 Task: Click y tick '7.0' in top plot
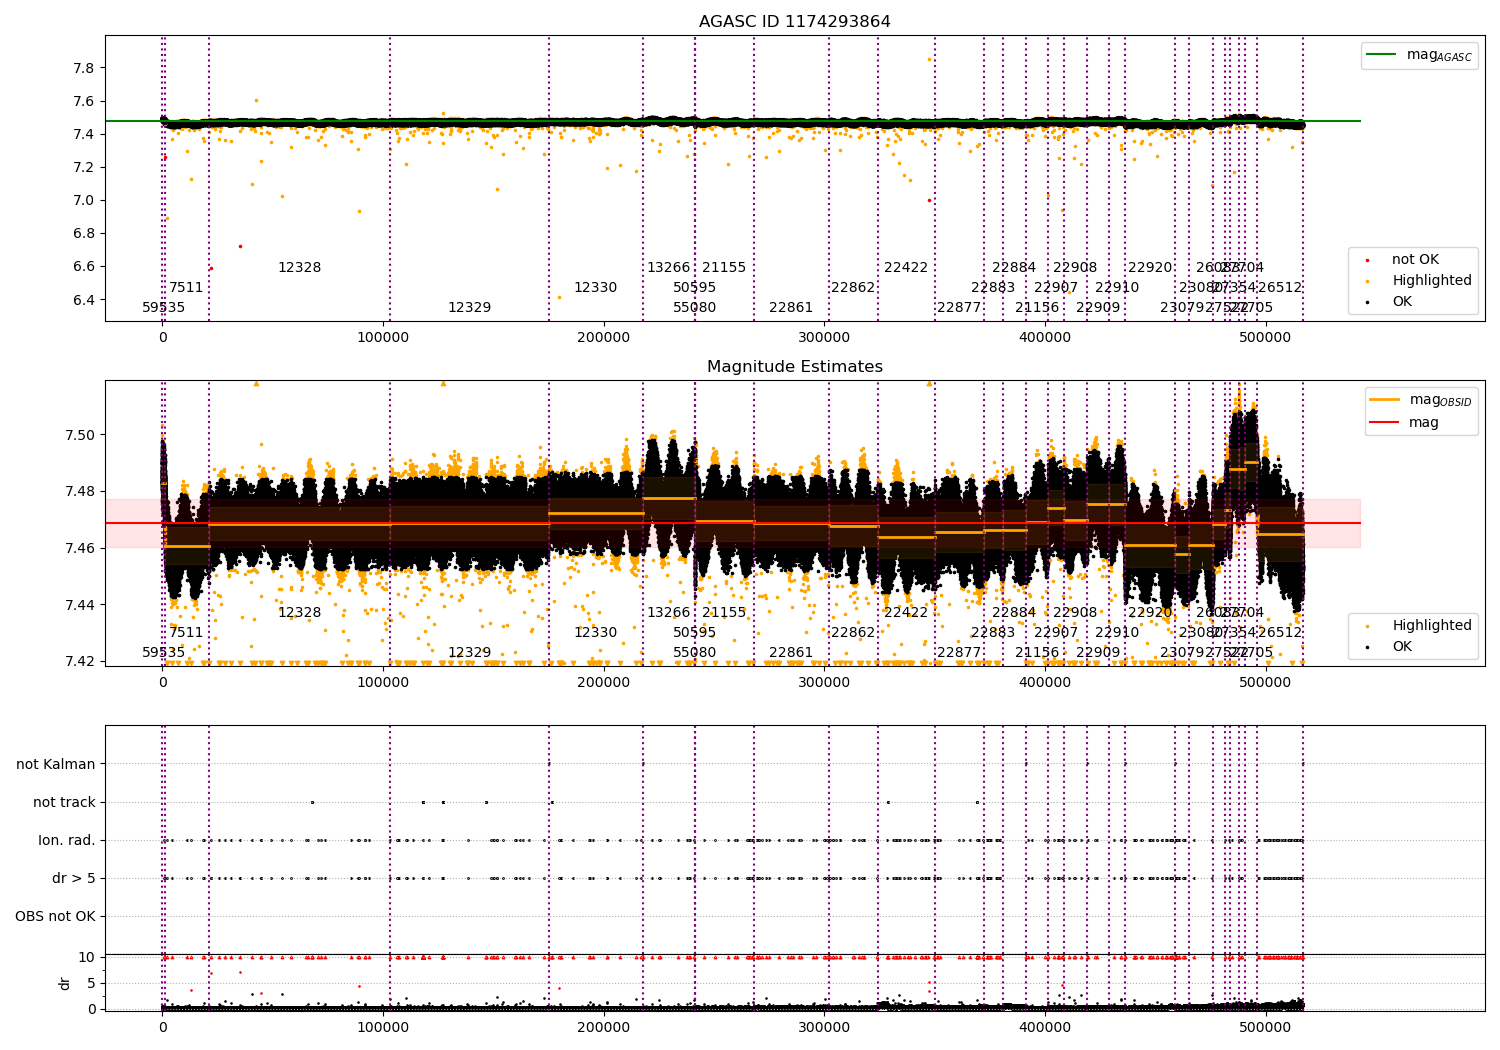click(84, 201)
